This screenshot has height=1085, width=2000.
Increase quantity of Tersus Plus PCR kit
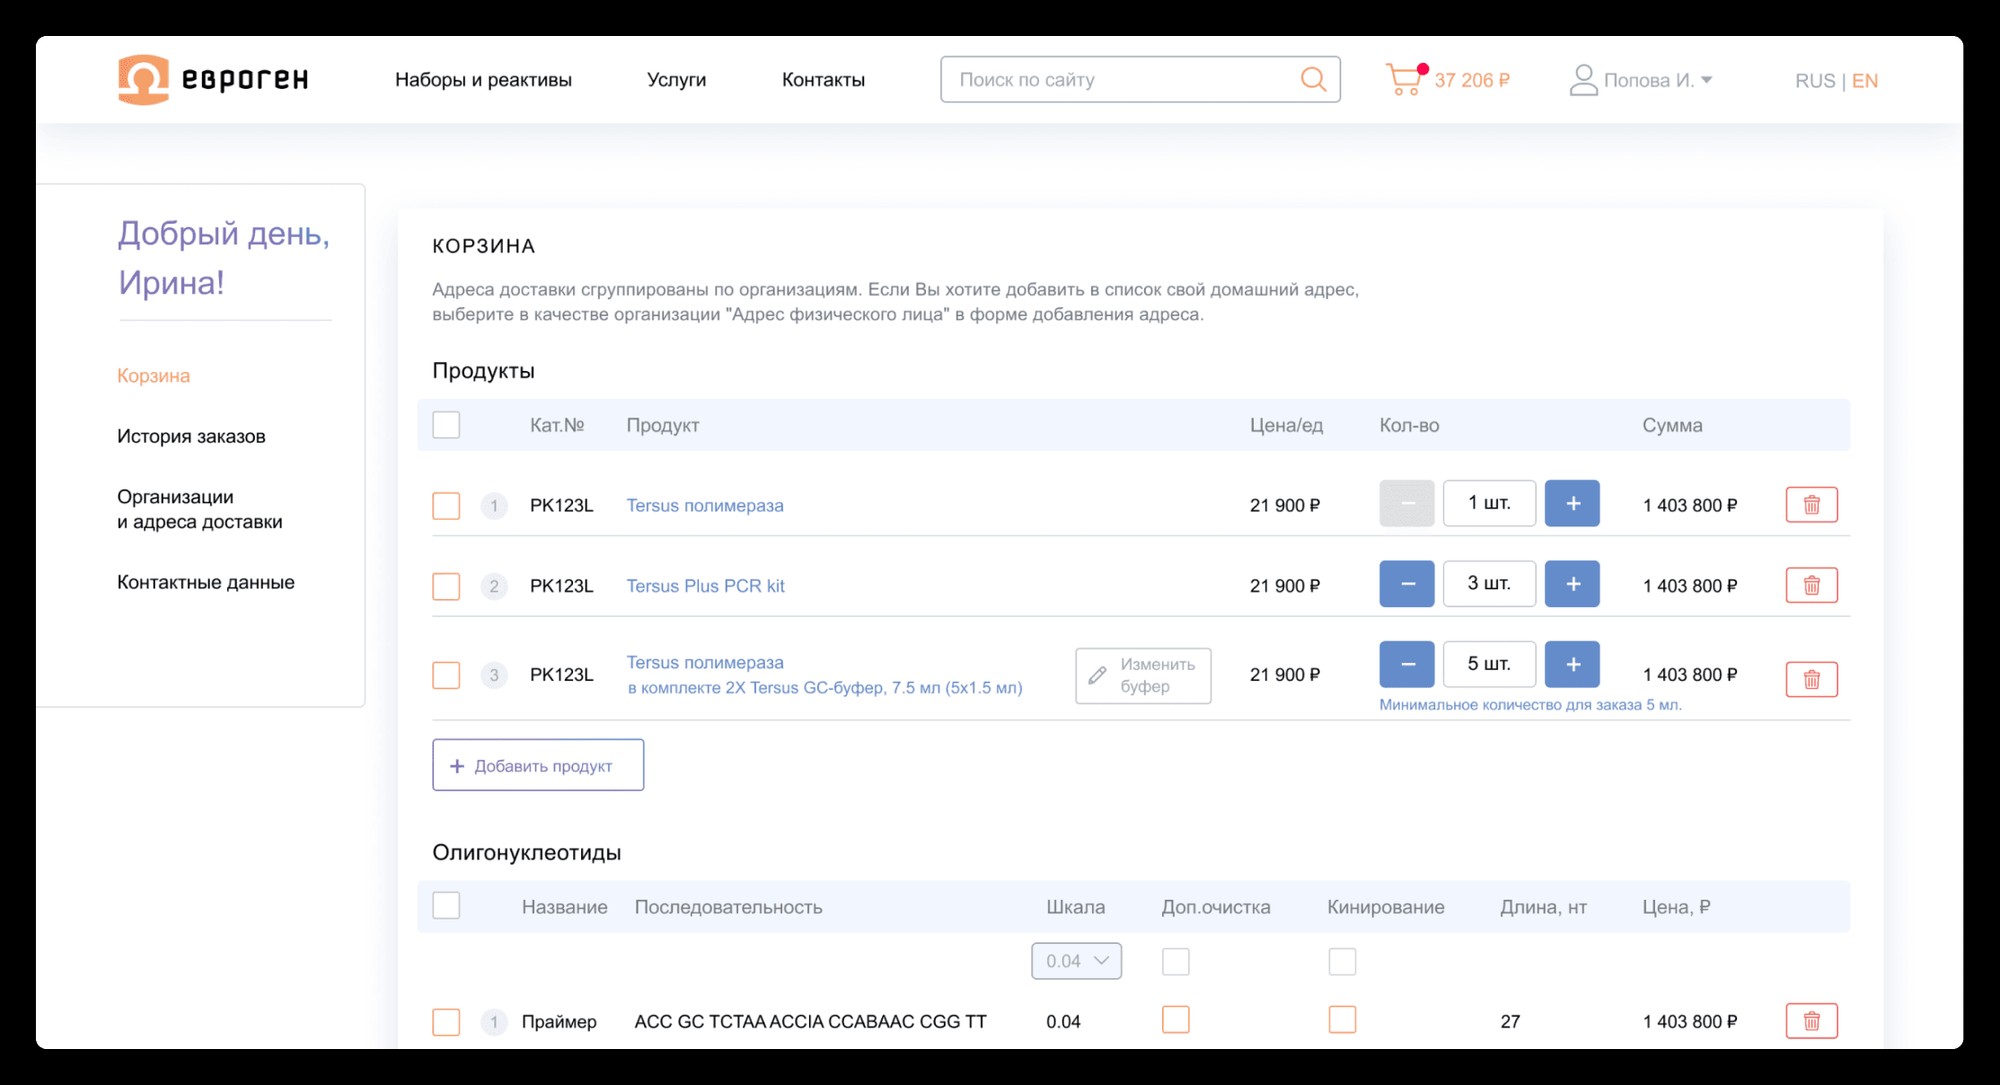tap(1572, 584)
